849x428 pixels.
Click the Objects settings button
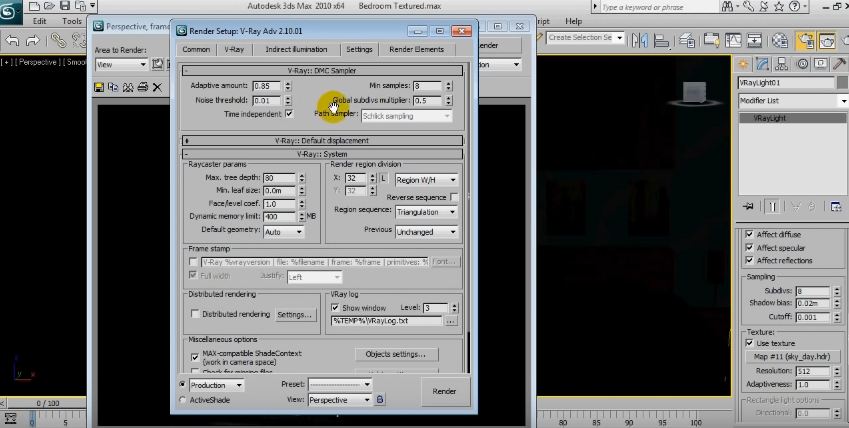point(396,354)
